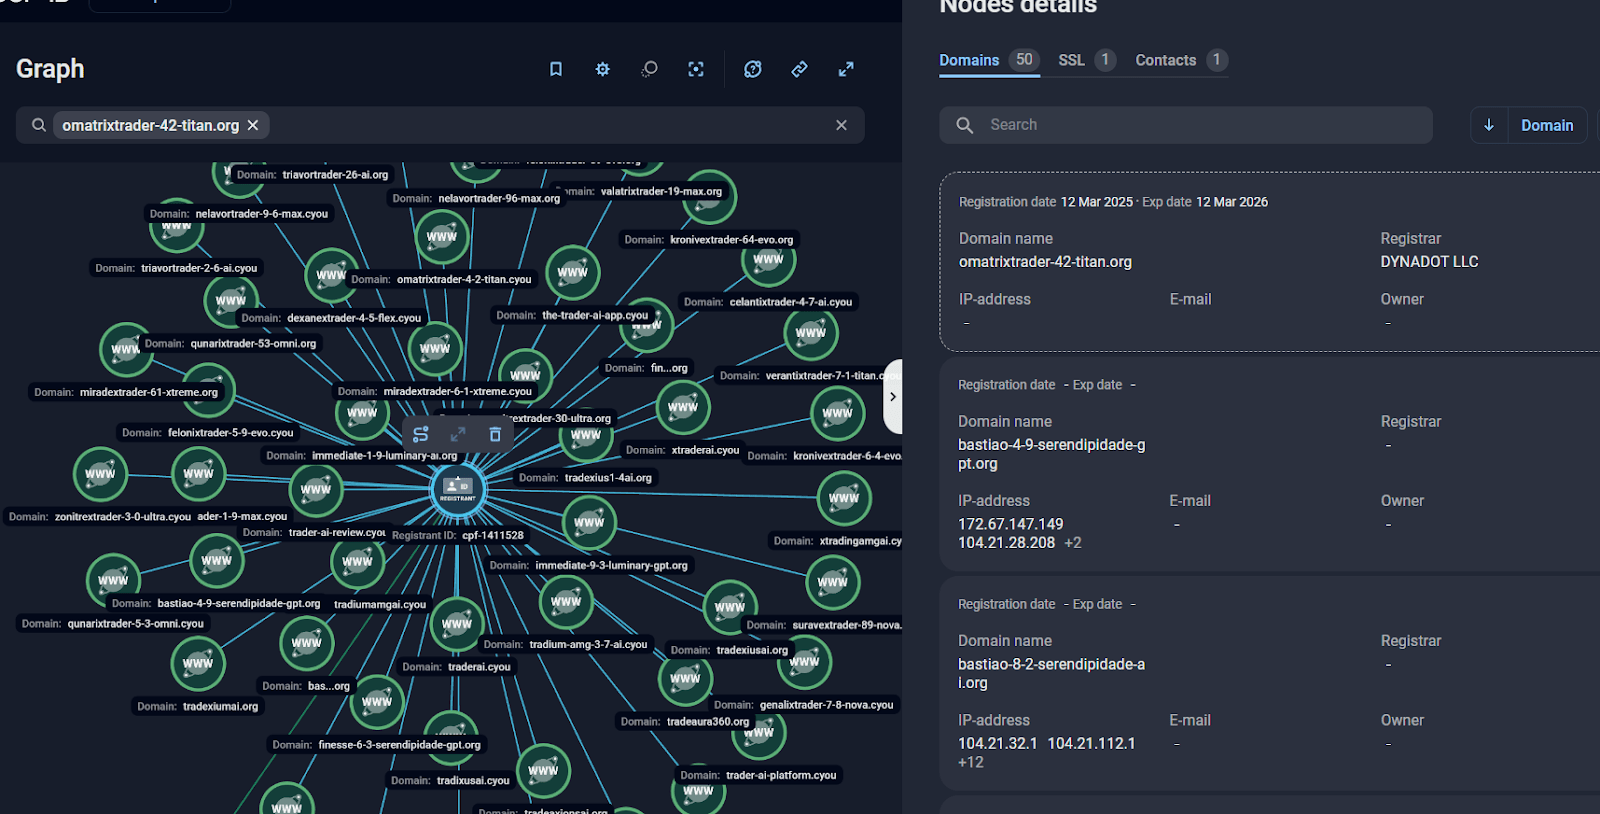Select the tradexiumai.org node label
1600x814 pixels.
[x=198, y=707]
